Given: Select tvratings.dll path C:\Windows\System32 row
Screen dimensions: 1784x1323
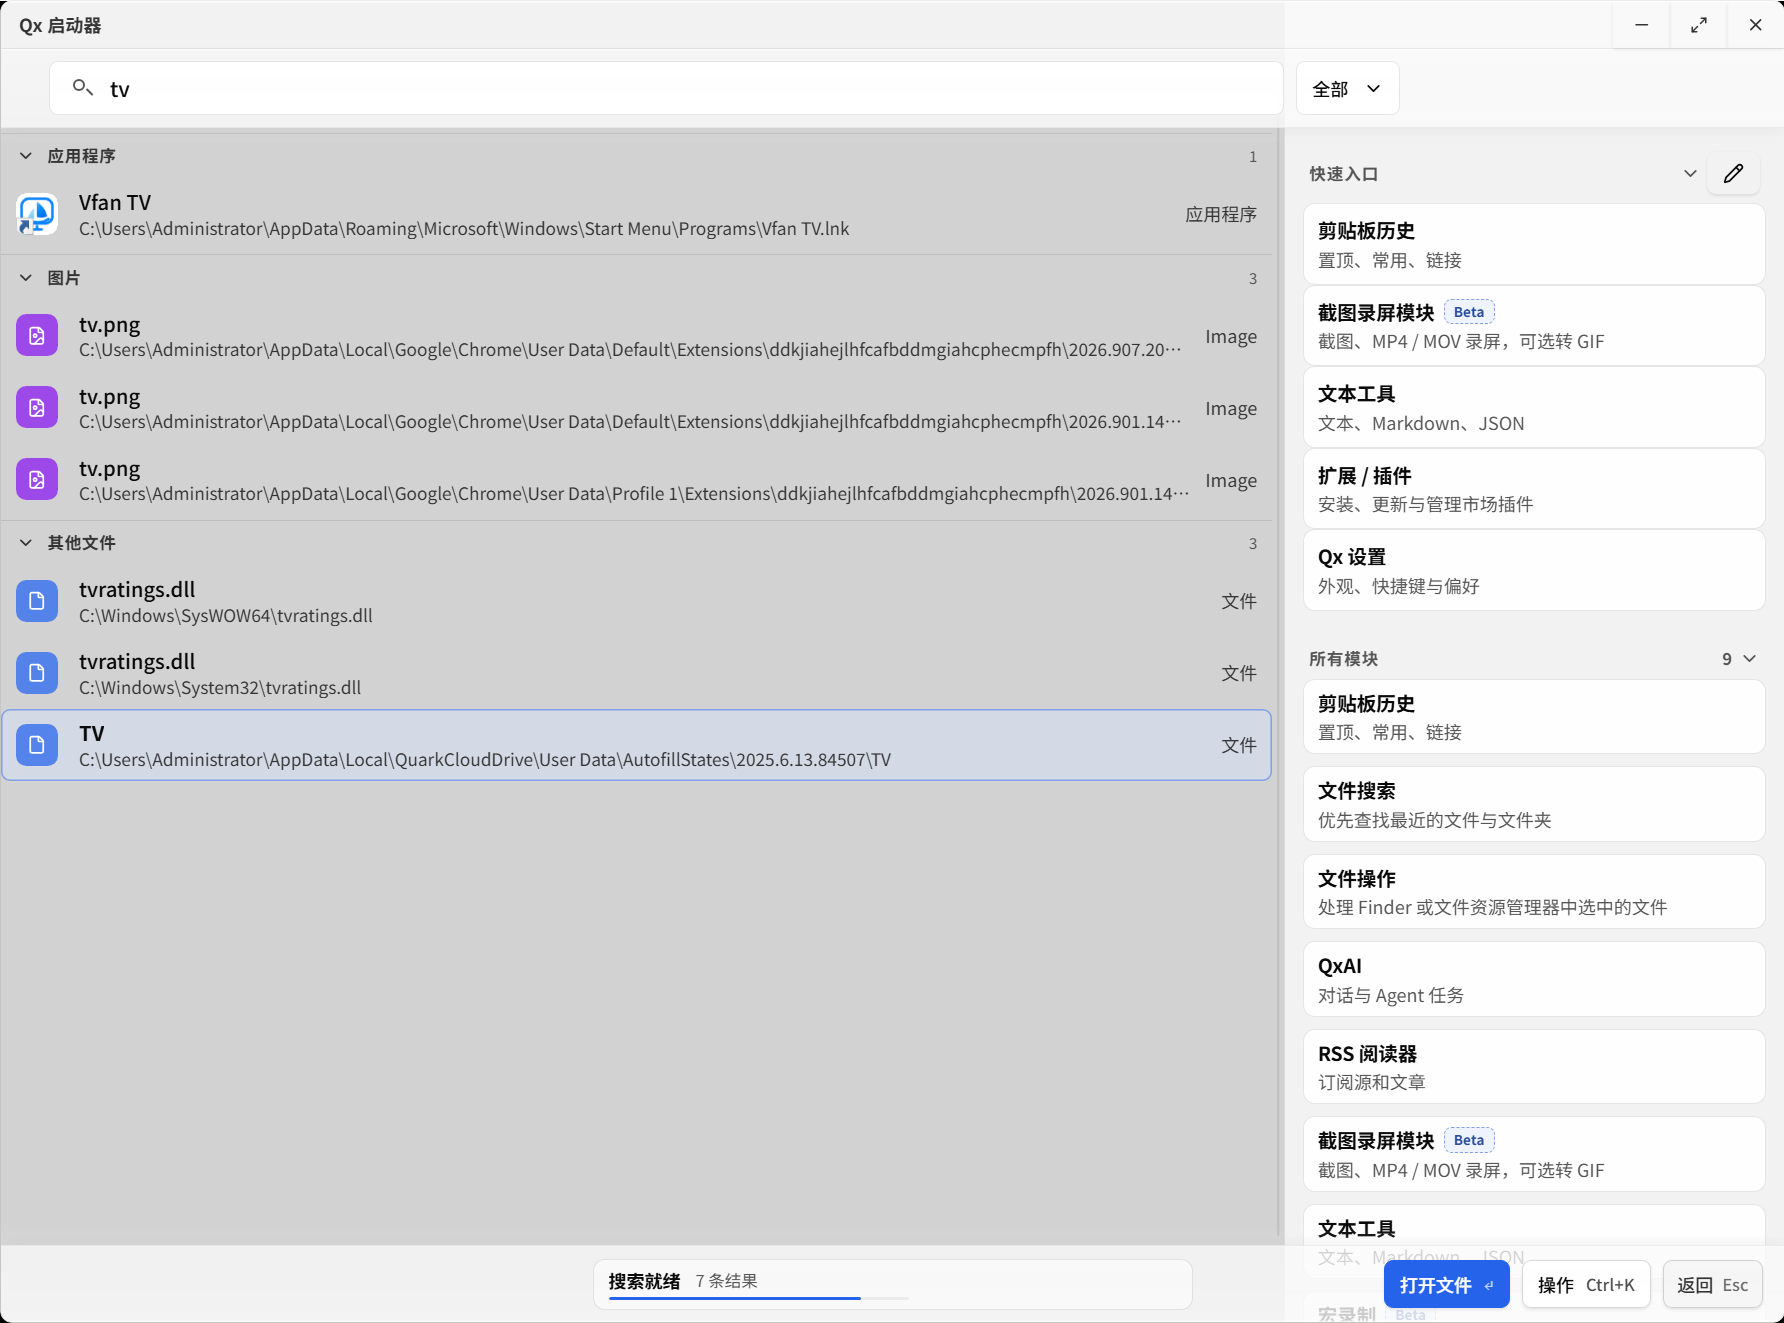Looking at the screenshot, I should click(x=636, y=673).
